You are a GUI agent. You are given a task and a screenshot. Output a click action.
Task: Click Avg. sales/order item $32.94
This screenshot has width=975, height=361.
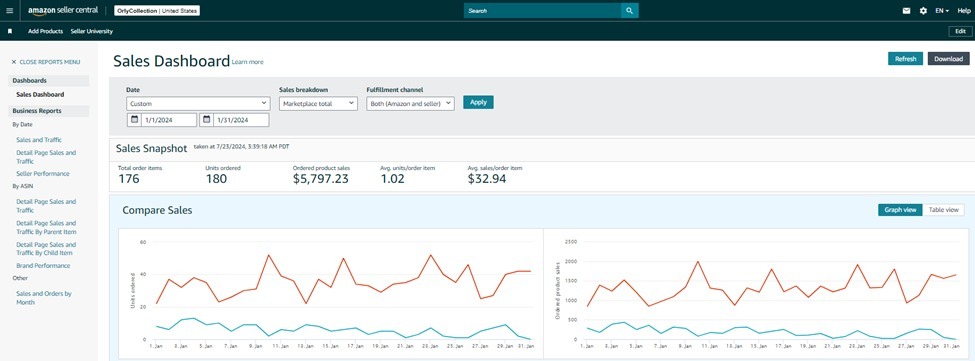pos(487,179)
